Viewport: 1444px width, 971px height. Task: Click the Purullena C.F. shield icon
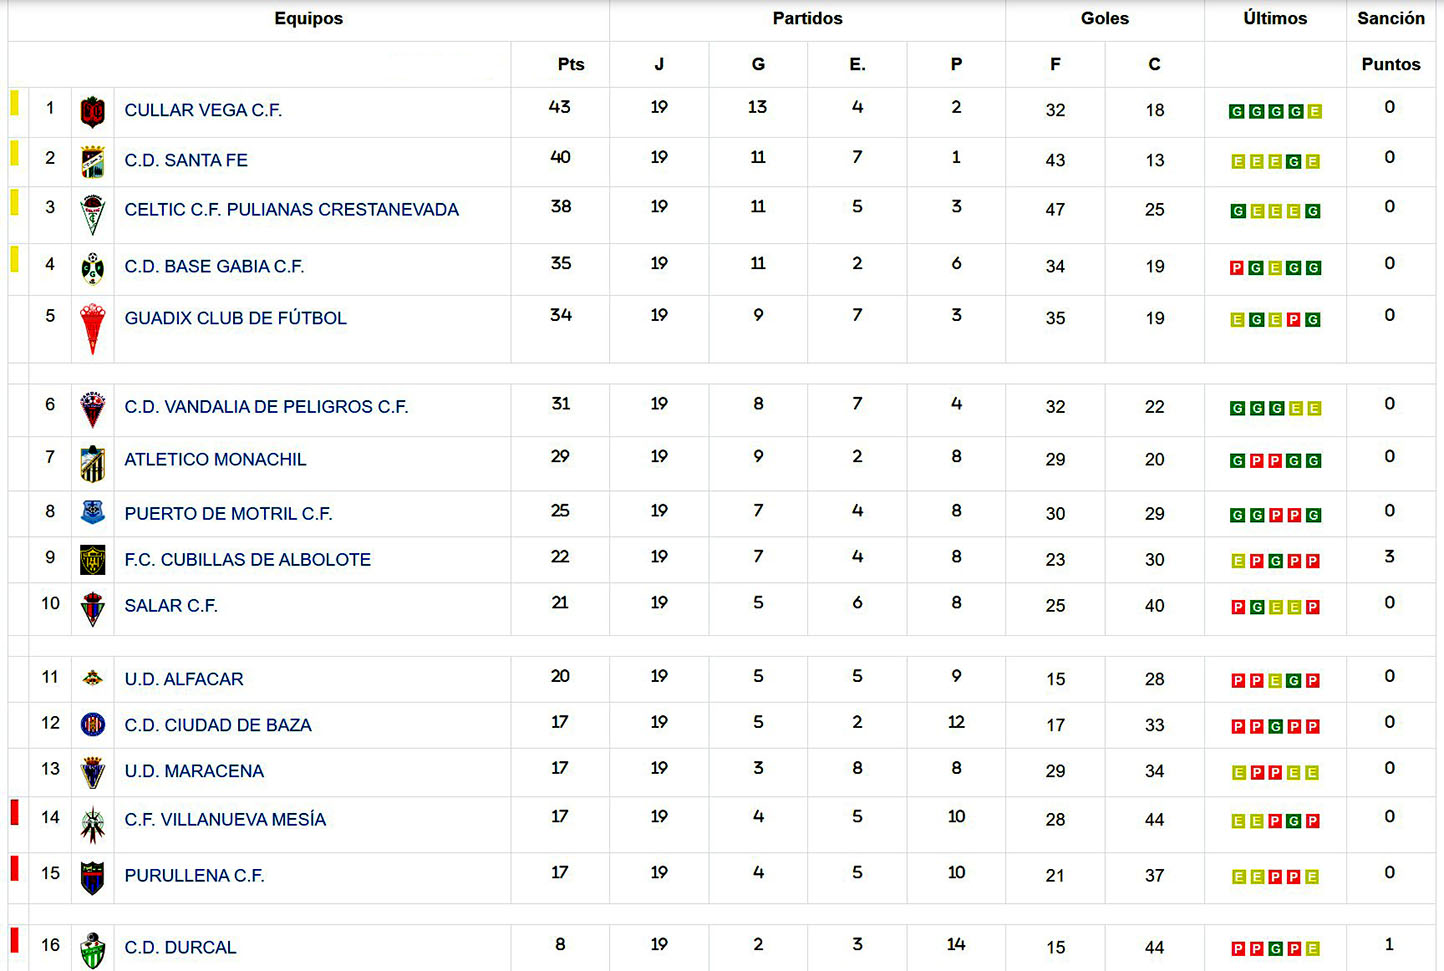tap(93, 877)
